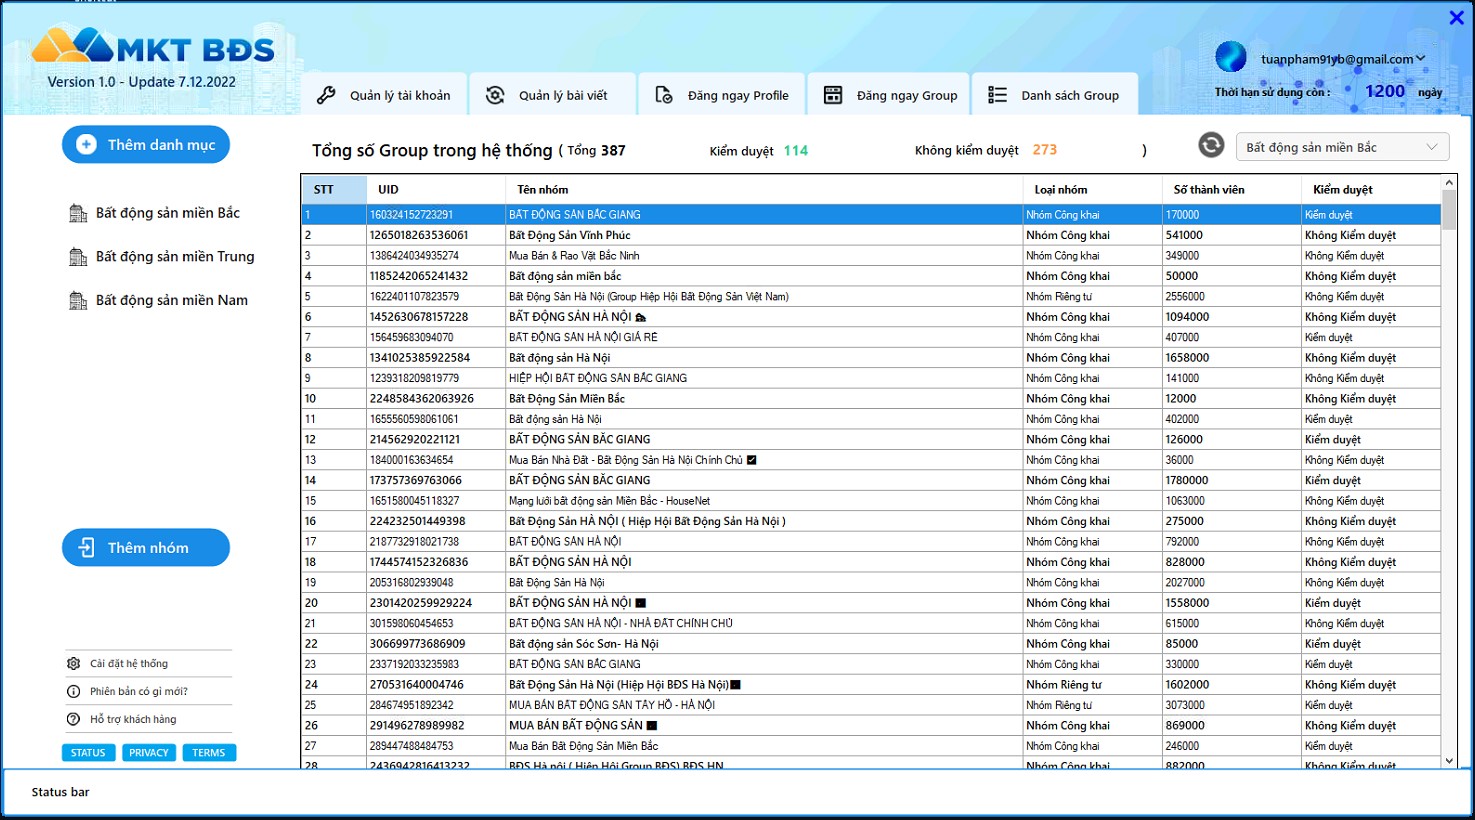
Task: Select Bất động sản miền Bắc category
Action: tap(168, 213)
